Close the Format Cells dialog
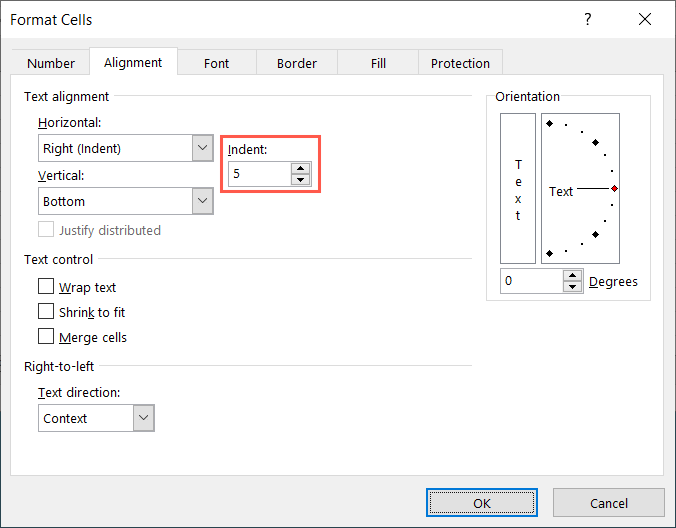Viewport: 676px width, 528px height. click(x=645, y=19)
